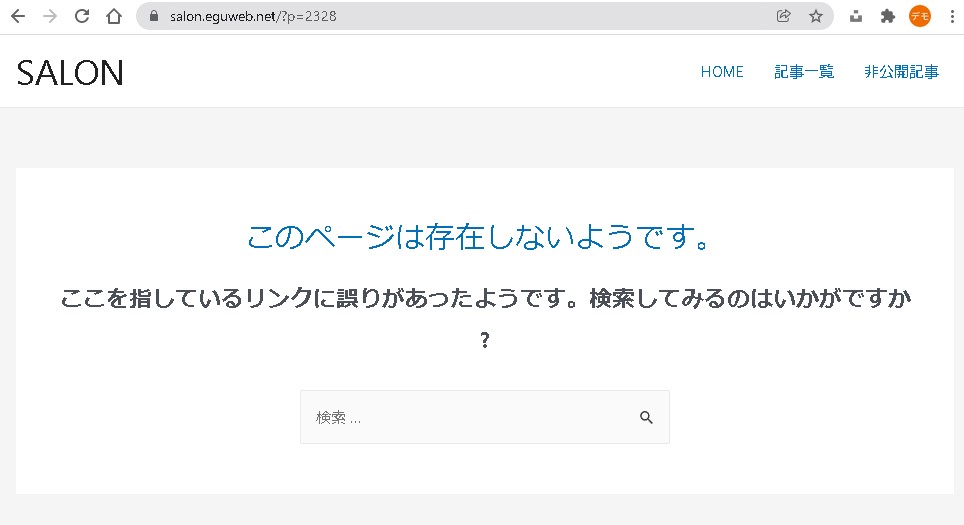964x525 pixels.
Task: Click the extension icon left of the puzzle piece
Action: coord(856,16)
